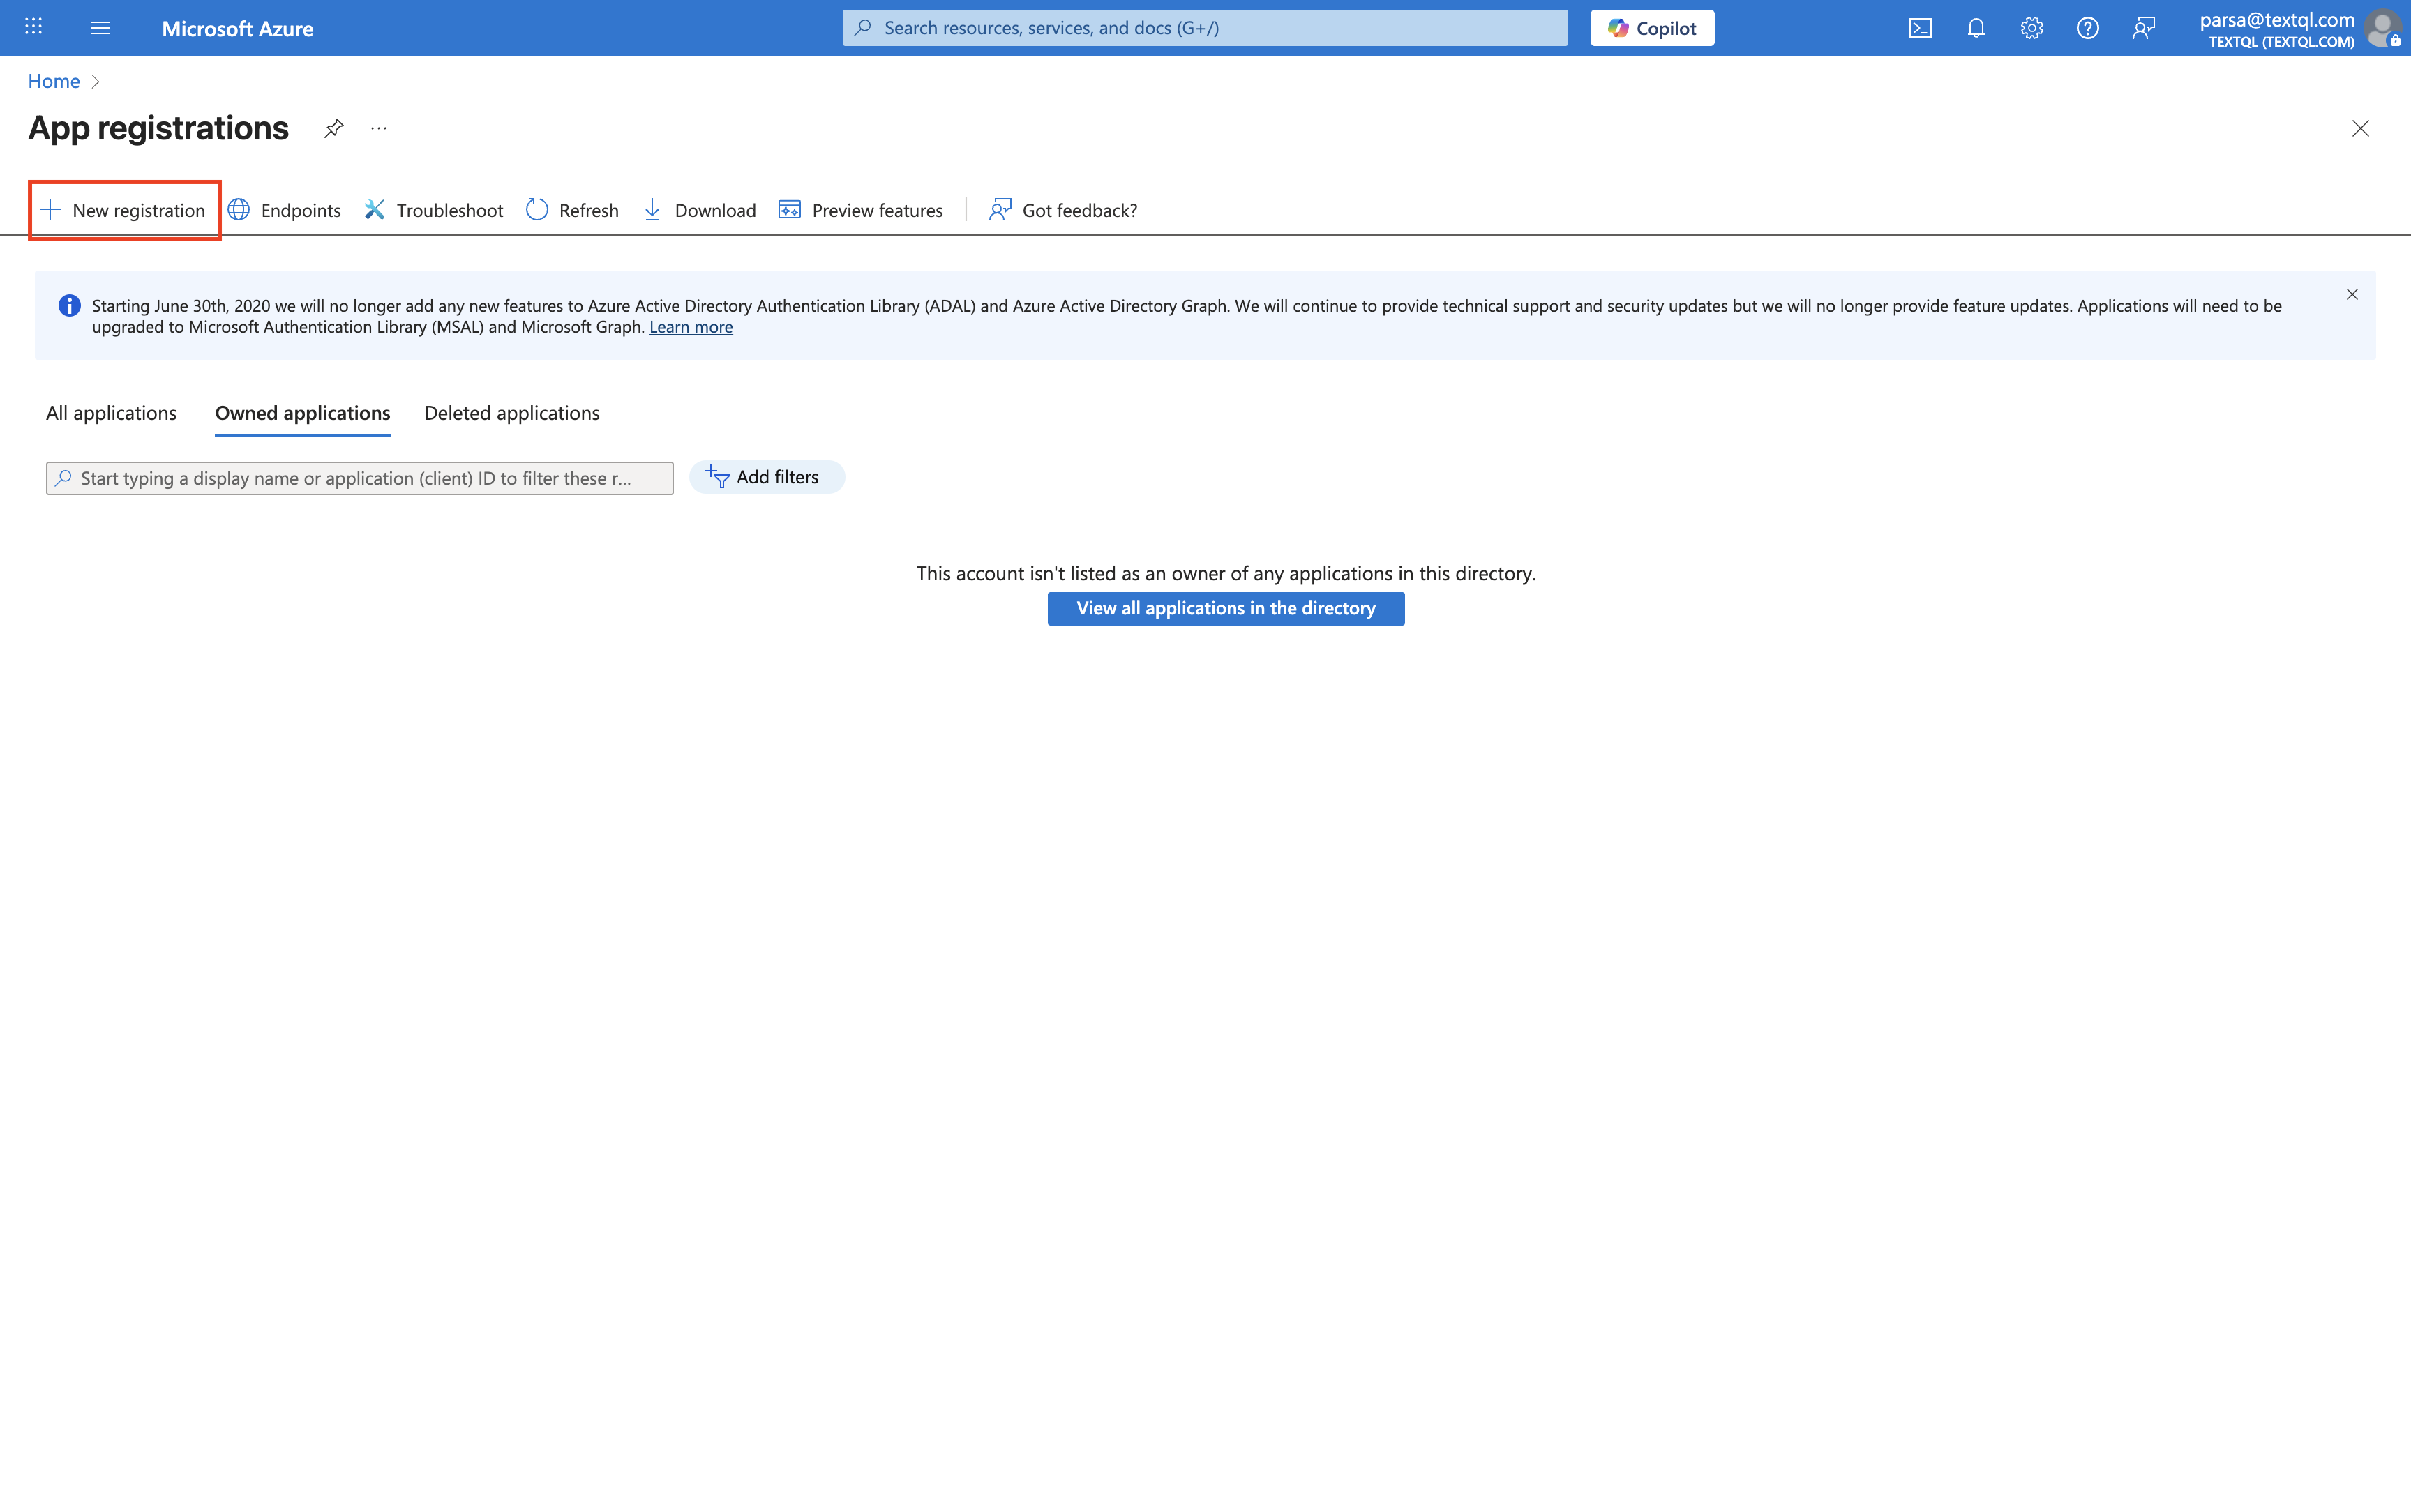Viewport: 2411px width, 1512px height.
Task: Click the top bar feedback icon
Action: (2143, 28)
